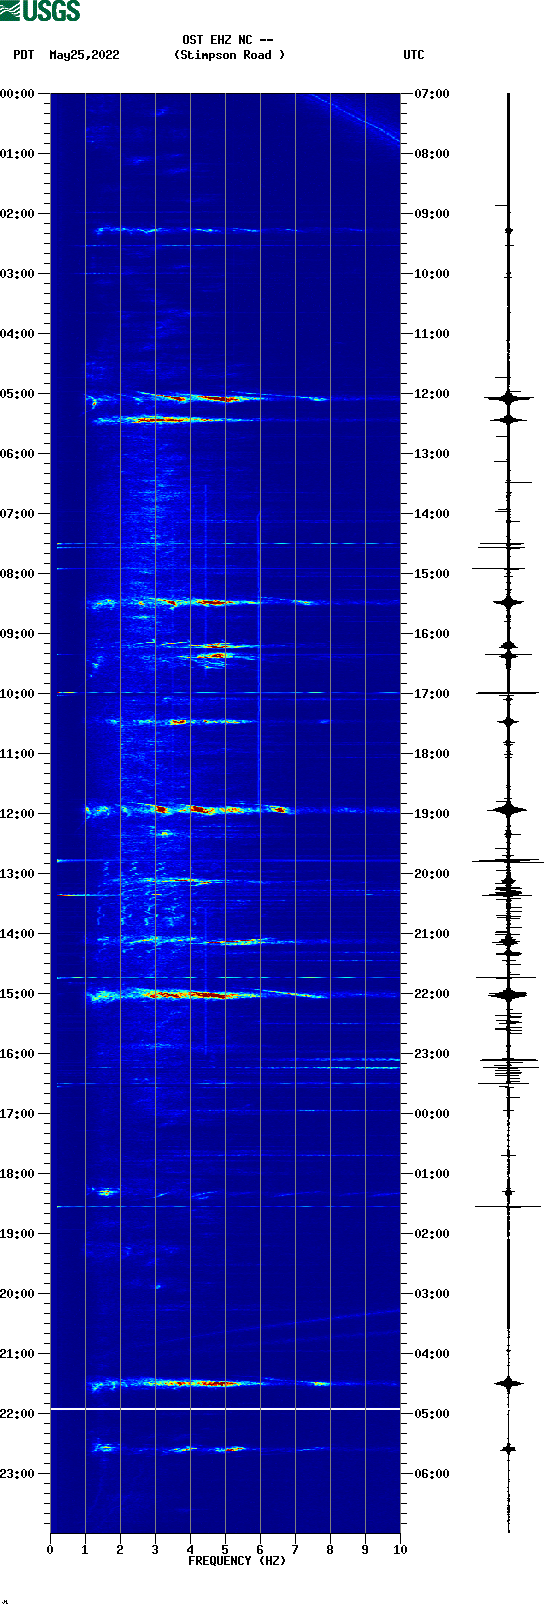Click the 10:00 PDT time label

(x=18, y=694)
